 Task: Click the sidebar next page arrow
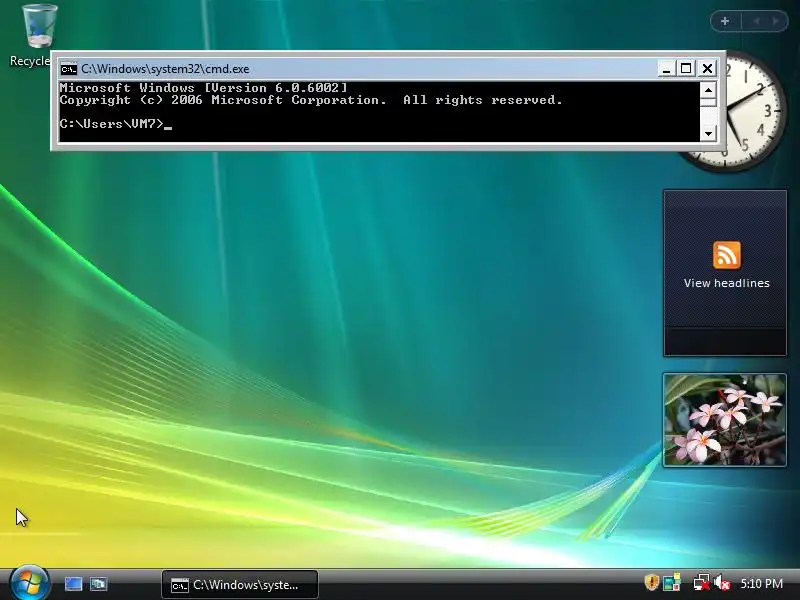coord(775,21)
